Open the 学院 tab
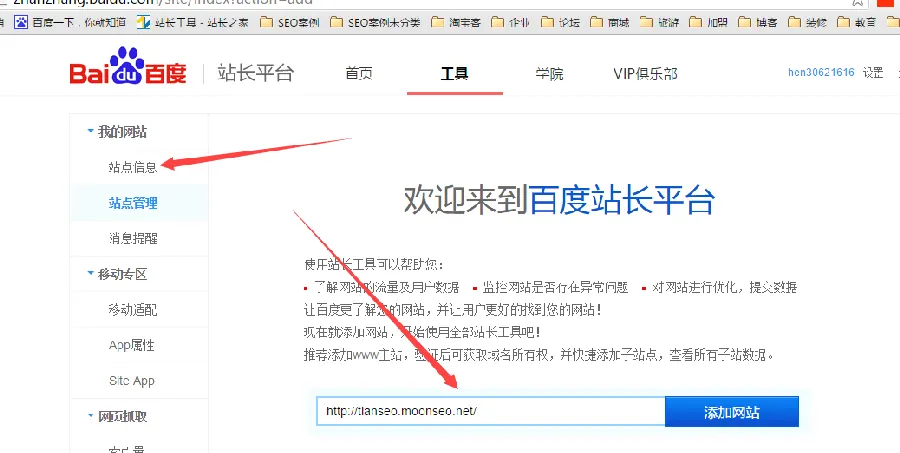Viewport: 900px width, 453px height. tap(549, 73)
